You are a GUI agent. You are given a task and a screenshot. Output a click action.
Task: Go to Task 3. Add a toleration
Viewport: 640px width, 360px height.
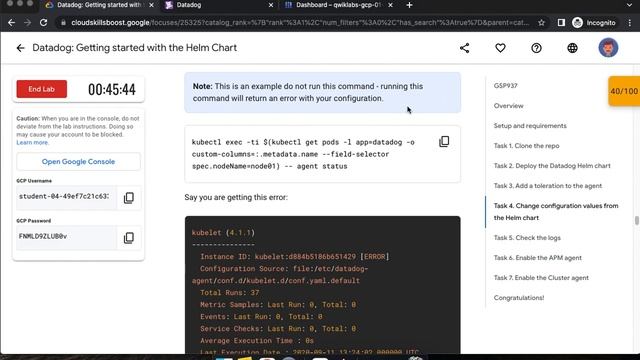[548, 186]
